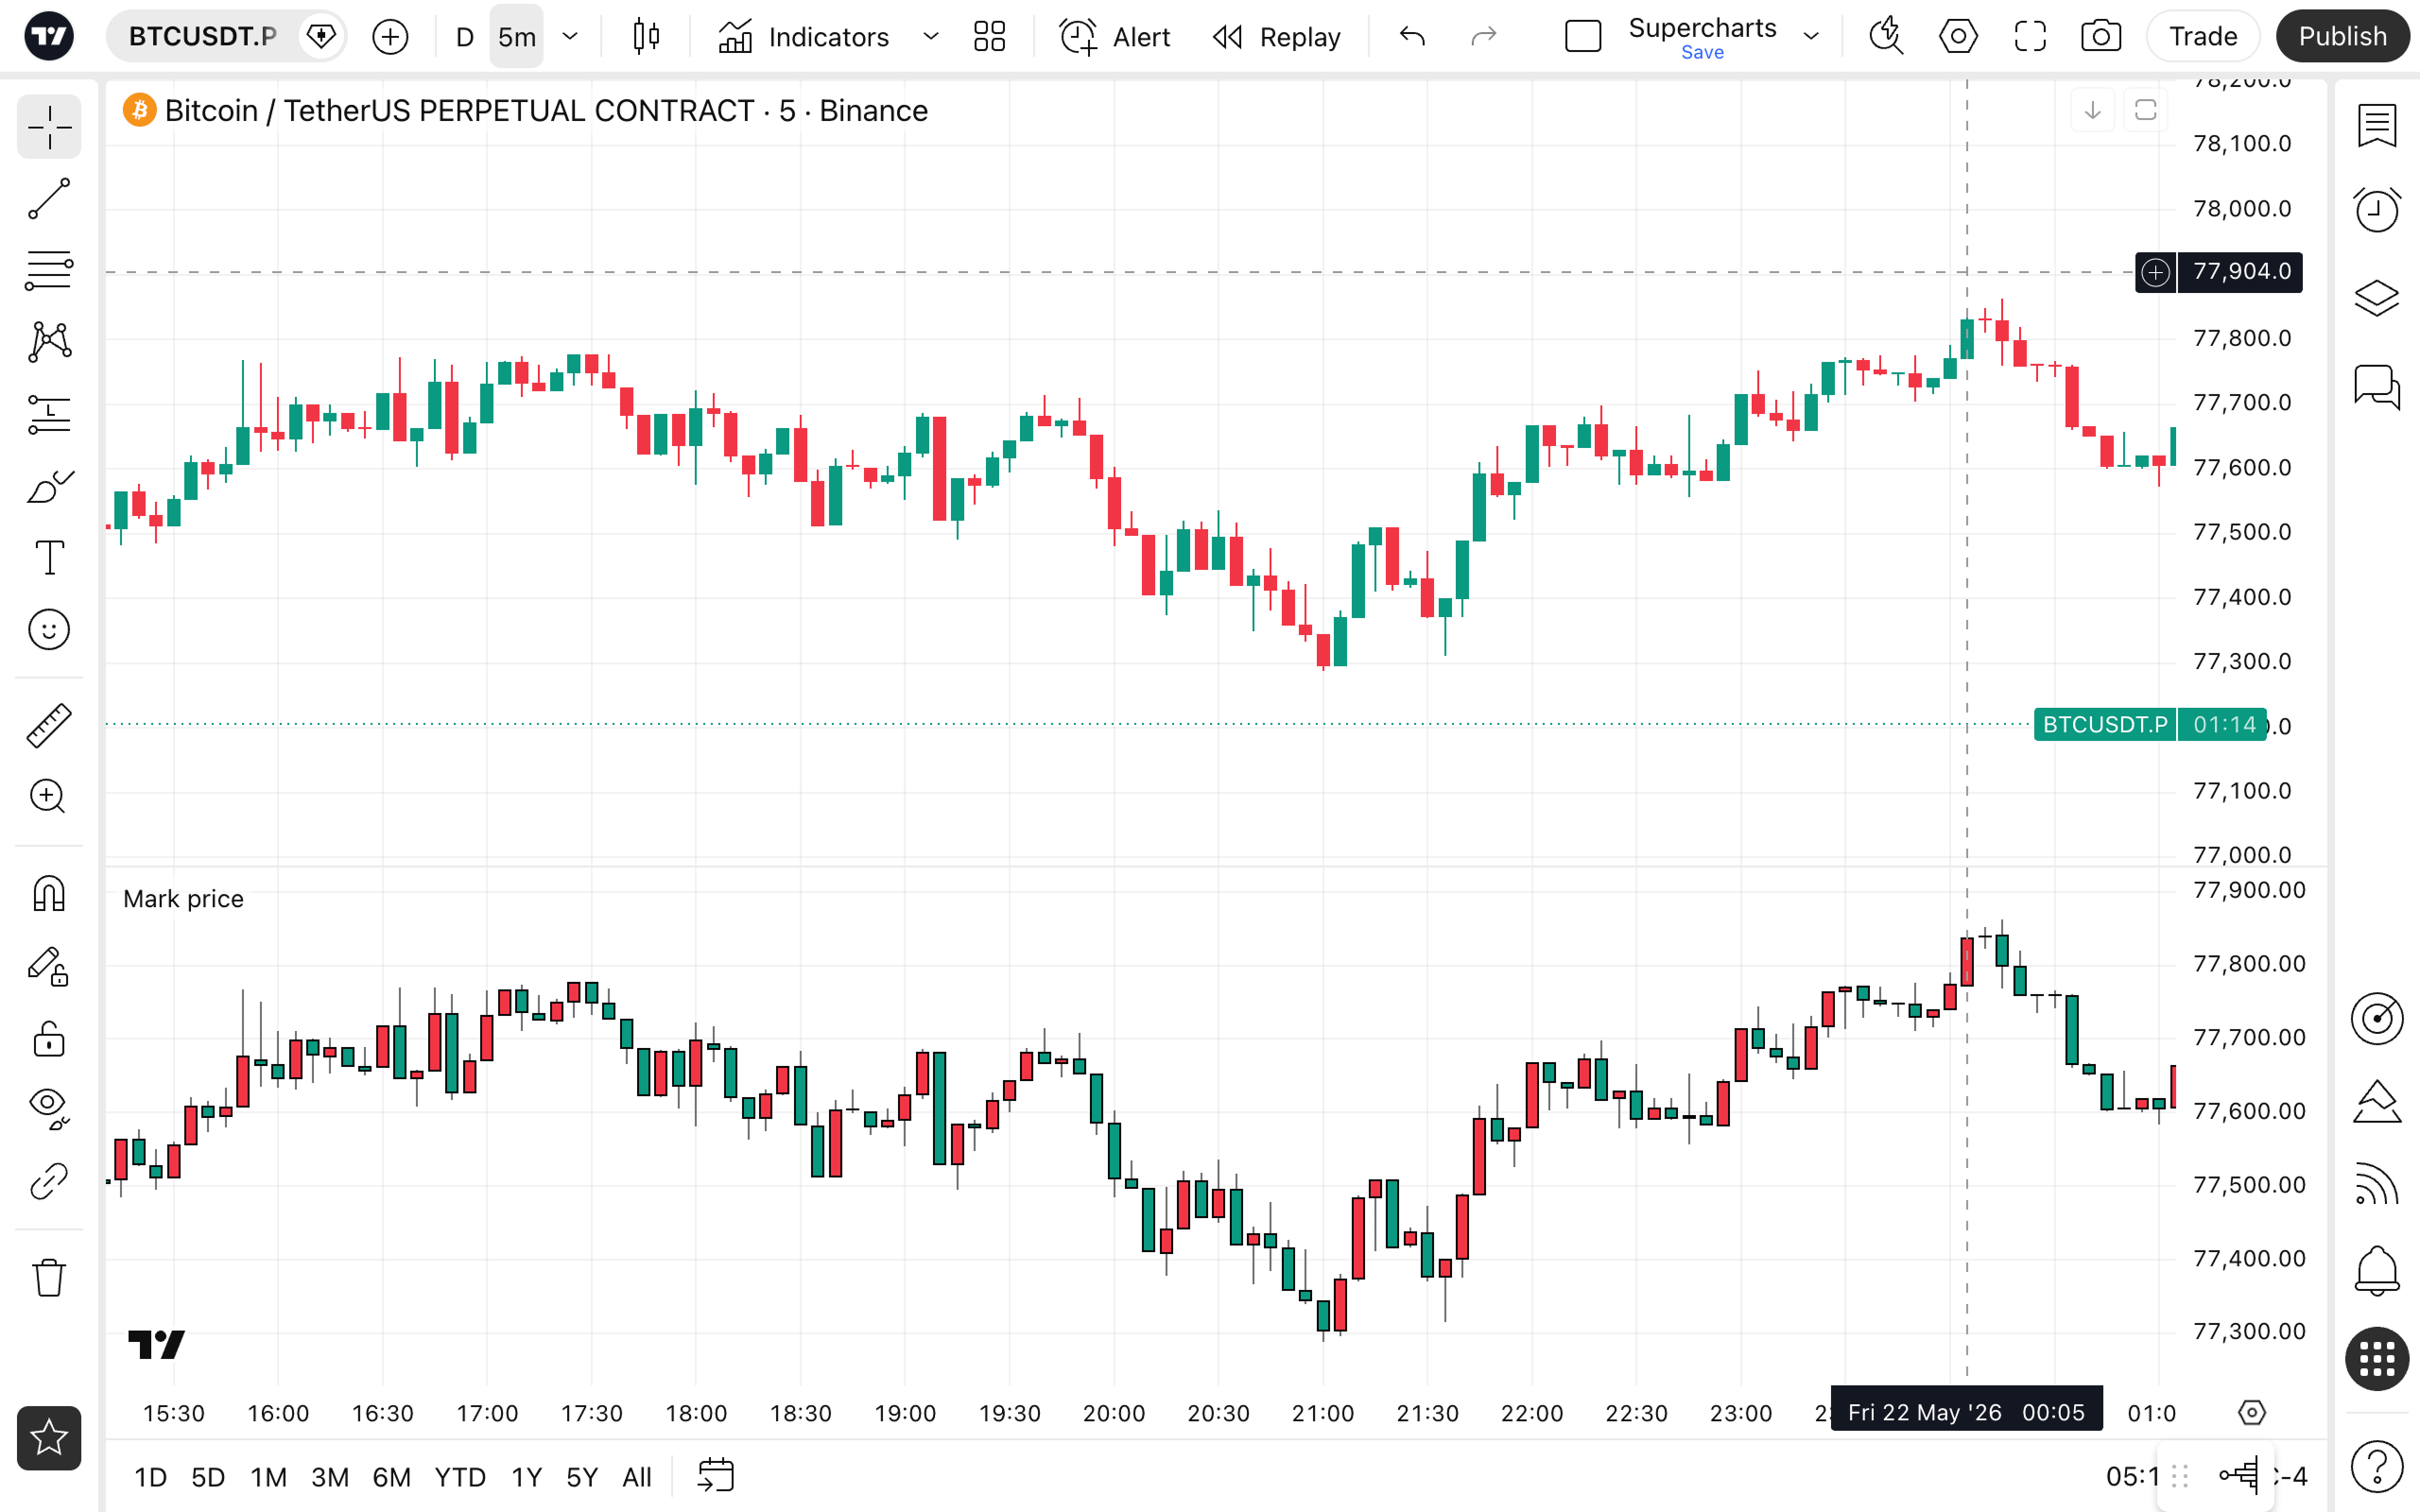The height and width of the screenshot is (1512, 2420).
Task: Switch range to 1M
Action: click(268, 1477)
